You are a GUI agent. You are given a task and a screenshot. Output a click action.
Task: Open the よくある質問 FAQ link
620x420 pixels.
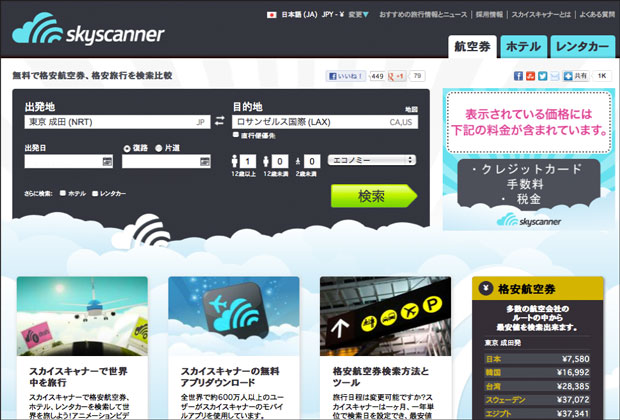point(597,15)
